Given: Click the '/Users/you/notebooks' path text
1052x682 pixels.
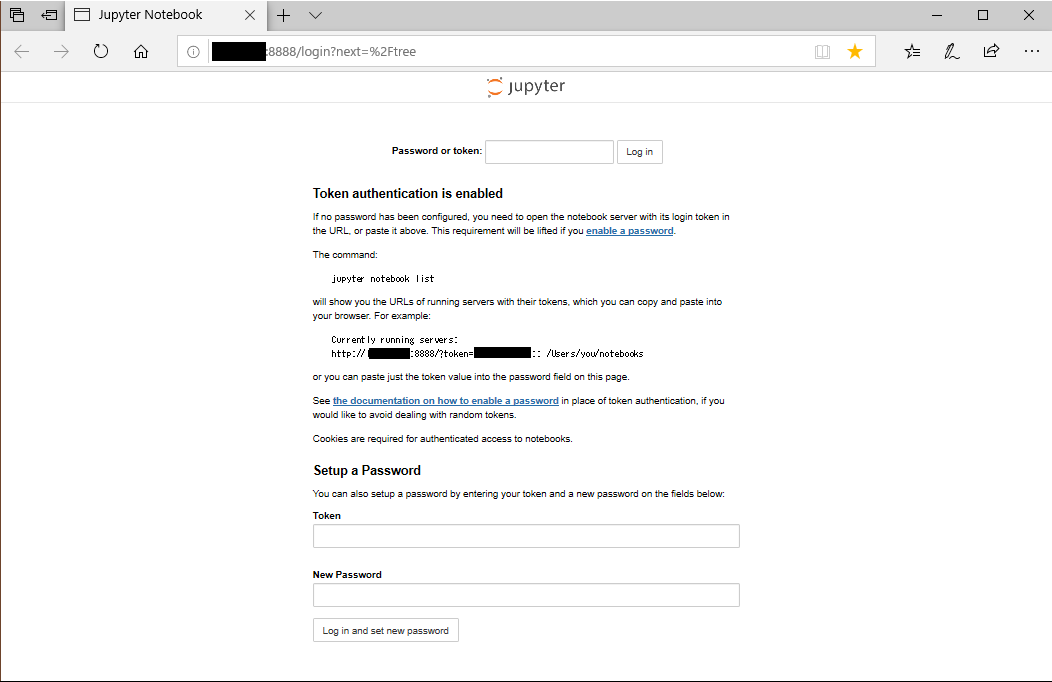Looking at the screenshot, I should [x=594, y=354].
